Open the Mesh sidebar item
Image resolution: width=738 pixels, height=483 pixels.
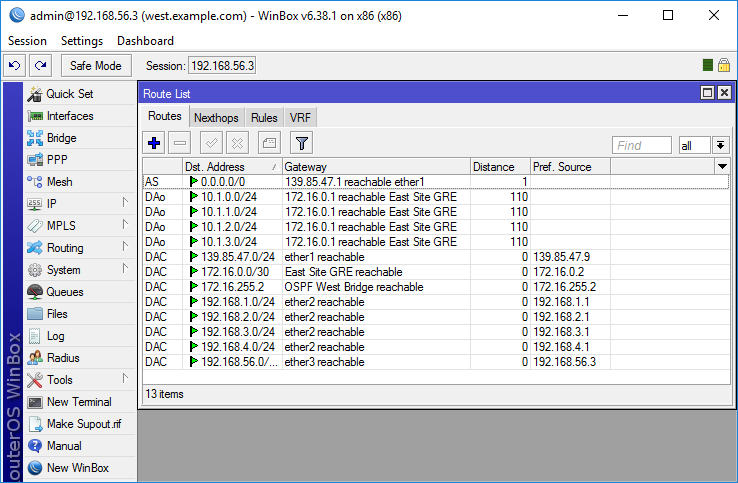pyautogui.click(x=79, y=182)
